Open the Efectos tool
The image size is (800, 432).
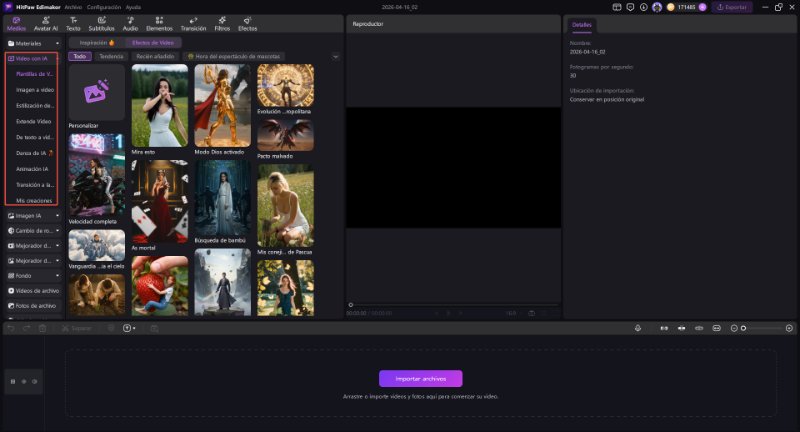pos(247,24)
